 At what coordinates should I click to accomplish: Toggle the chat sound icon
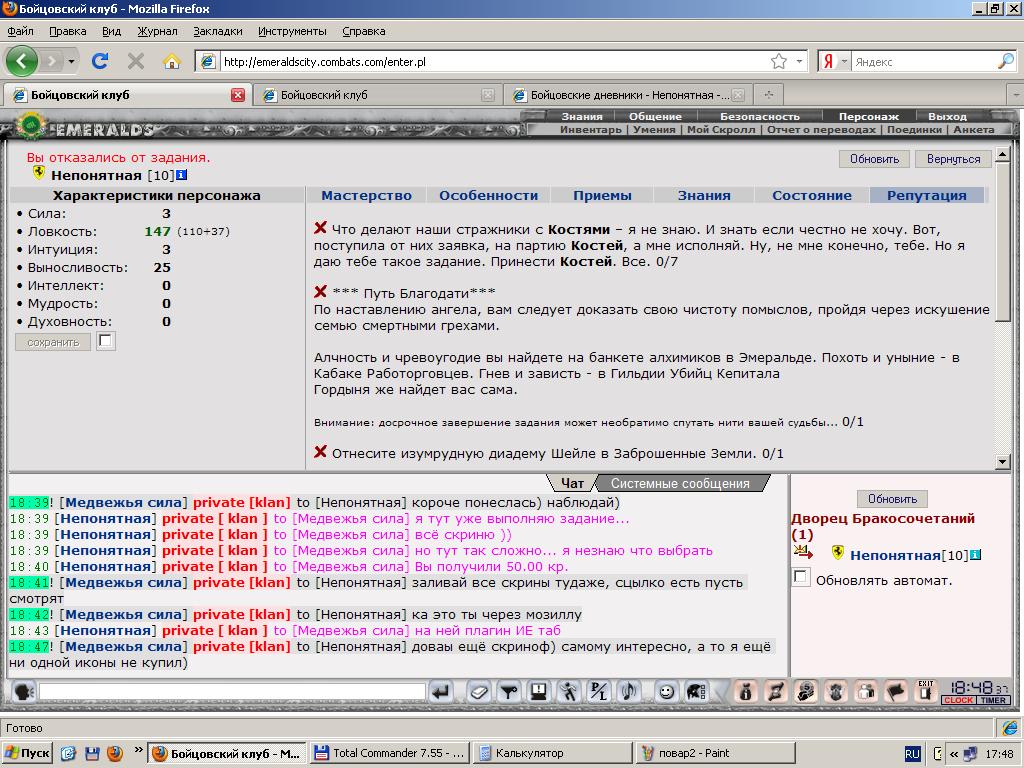(629, 692)
